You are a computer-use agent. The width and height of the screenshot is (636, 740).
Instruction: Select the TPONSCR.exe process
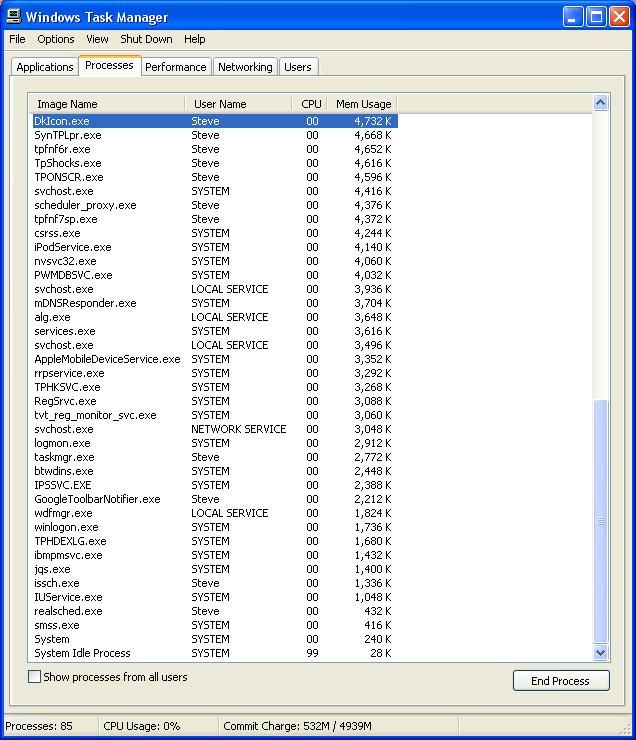(215, 177)
